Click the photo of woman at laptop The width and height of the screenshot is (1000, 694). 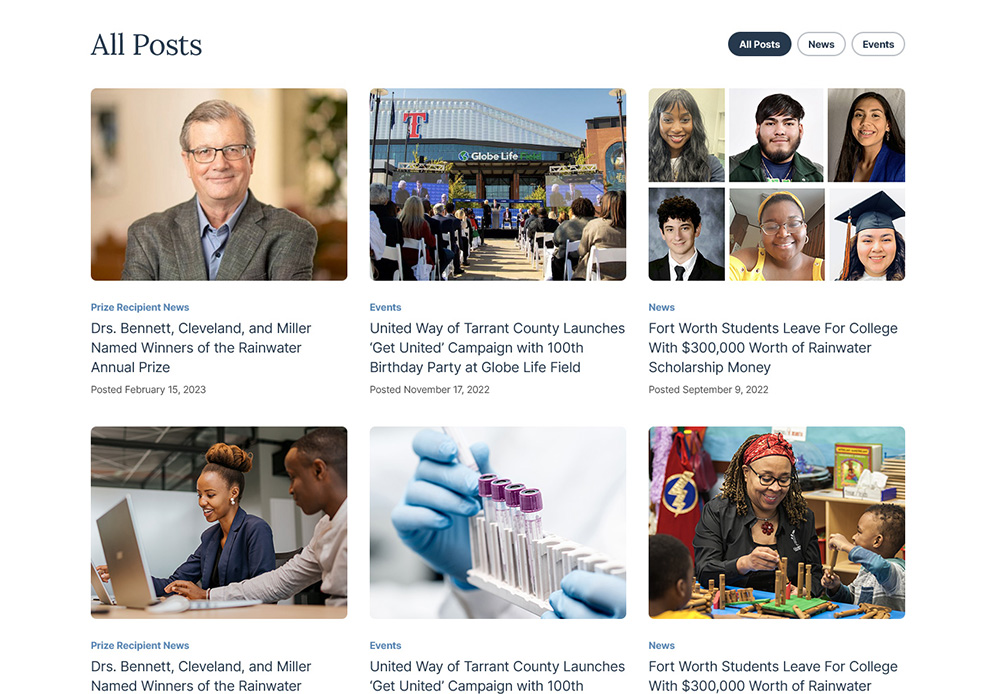tap(219, 522)
